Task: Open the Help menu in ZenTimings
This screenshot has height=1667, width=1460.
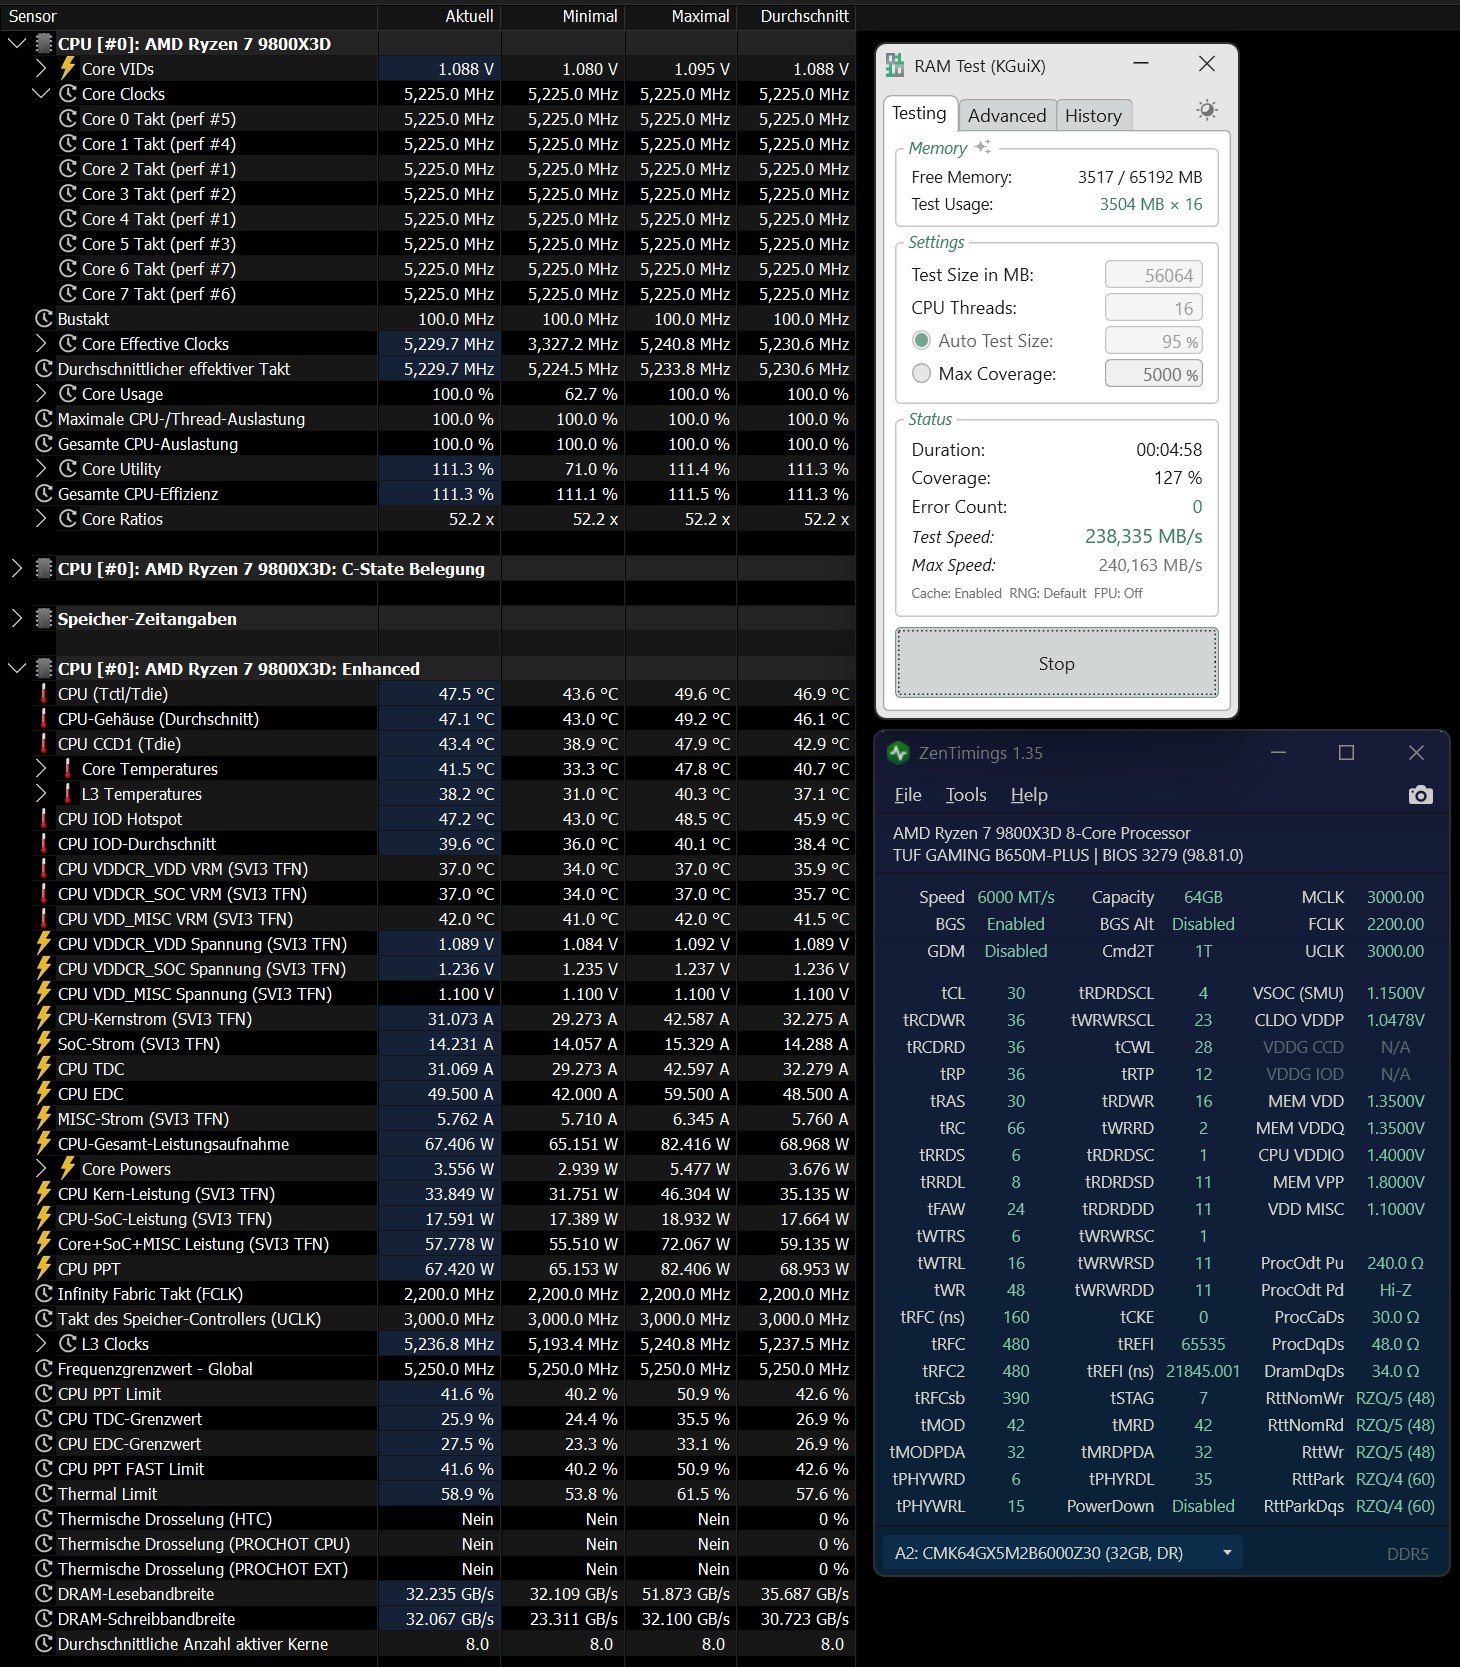Action: [x=1029, y=795]
